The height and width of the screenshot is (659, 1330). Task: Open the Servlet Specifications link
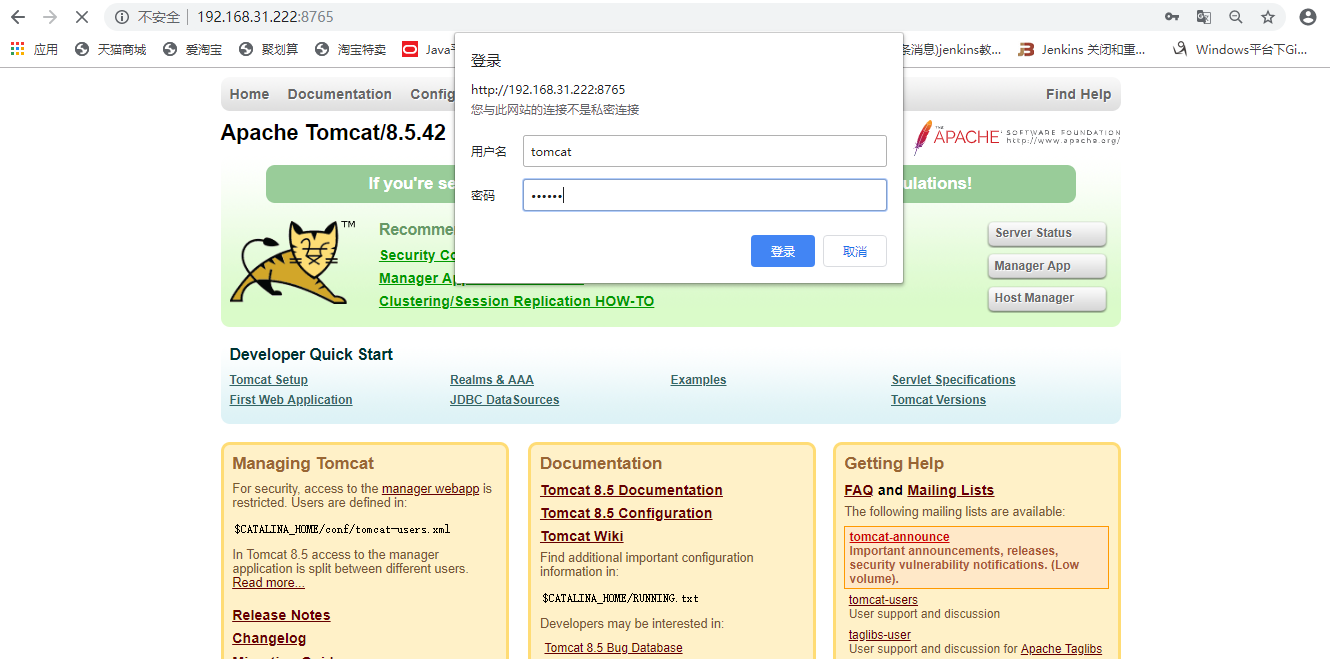954,380
